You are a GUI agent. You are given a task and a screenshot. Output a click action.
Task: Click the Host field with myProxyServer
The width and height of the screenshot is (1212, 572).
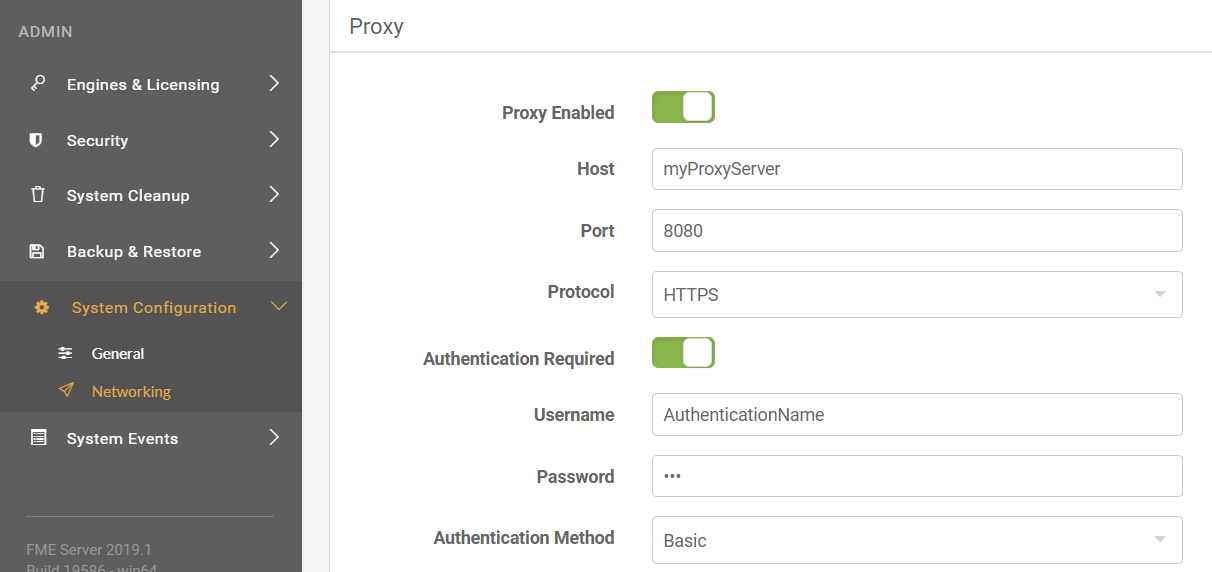tap(917, 169)
